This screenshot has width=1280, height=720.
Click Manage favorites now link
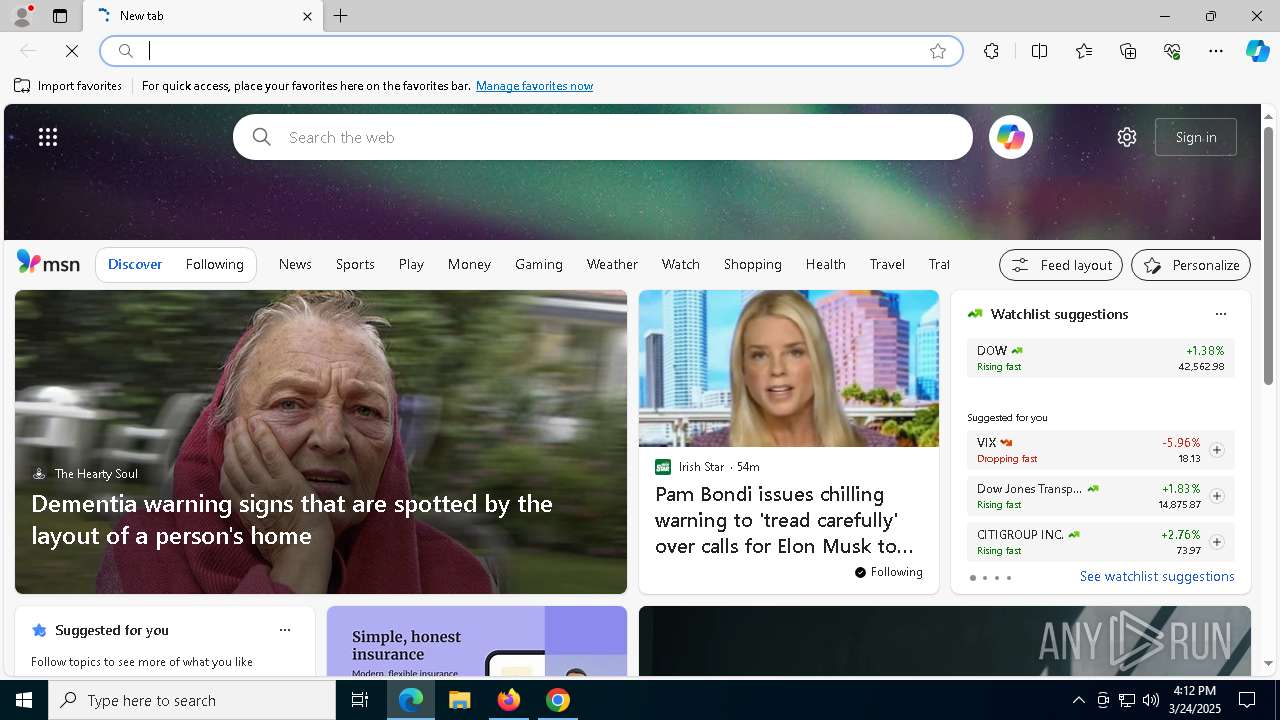(x=534, y=86)
